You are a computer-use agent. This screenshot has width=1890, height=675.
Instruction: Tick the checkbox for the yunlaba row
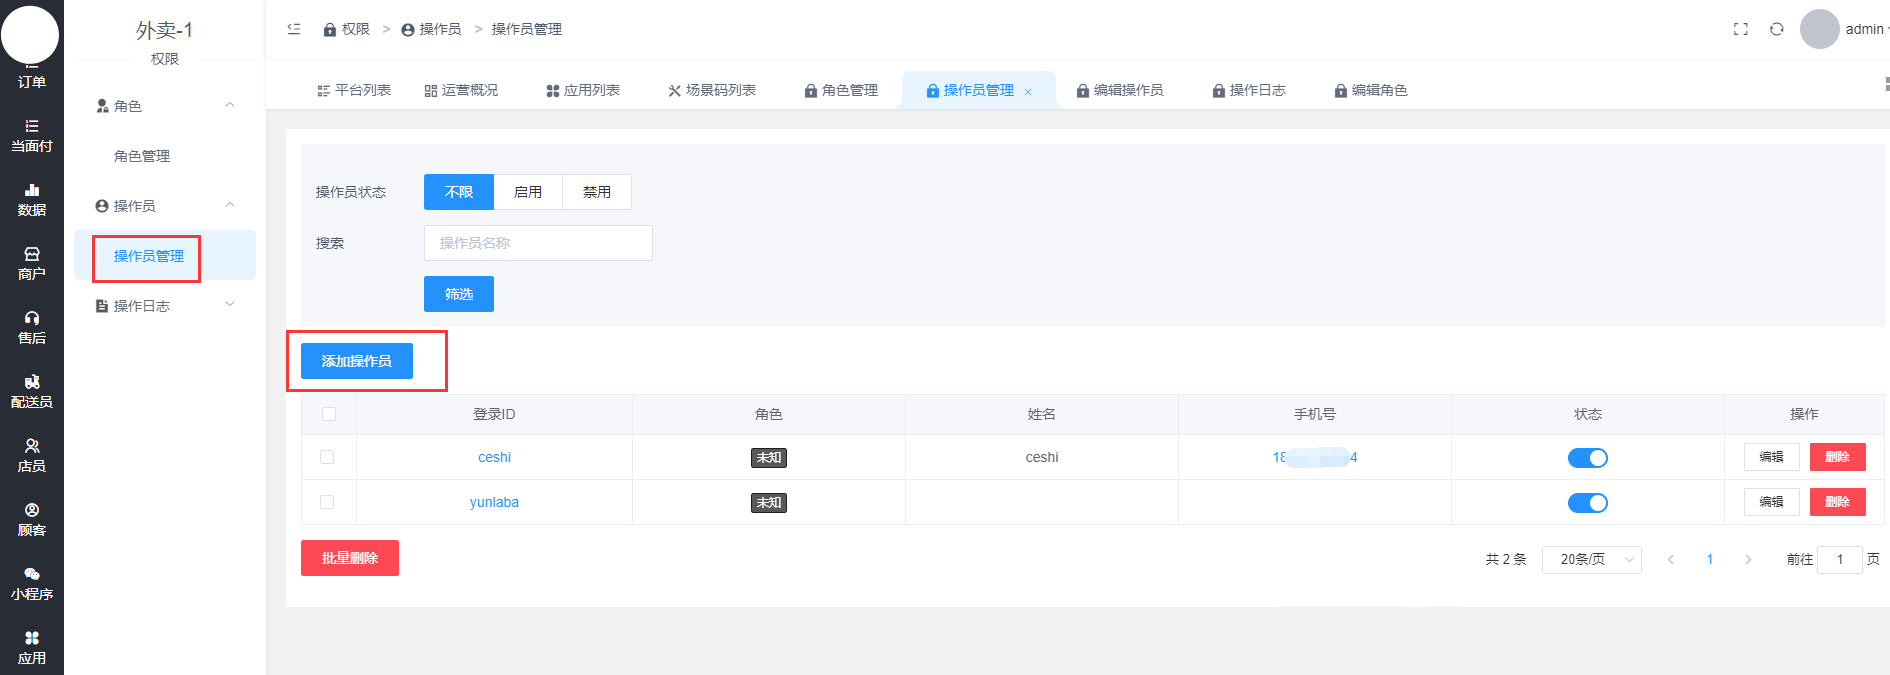pos(327,502)
